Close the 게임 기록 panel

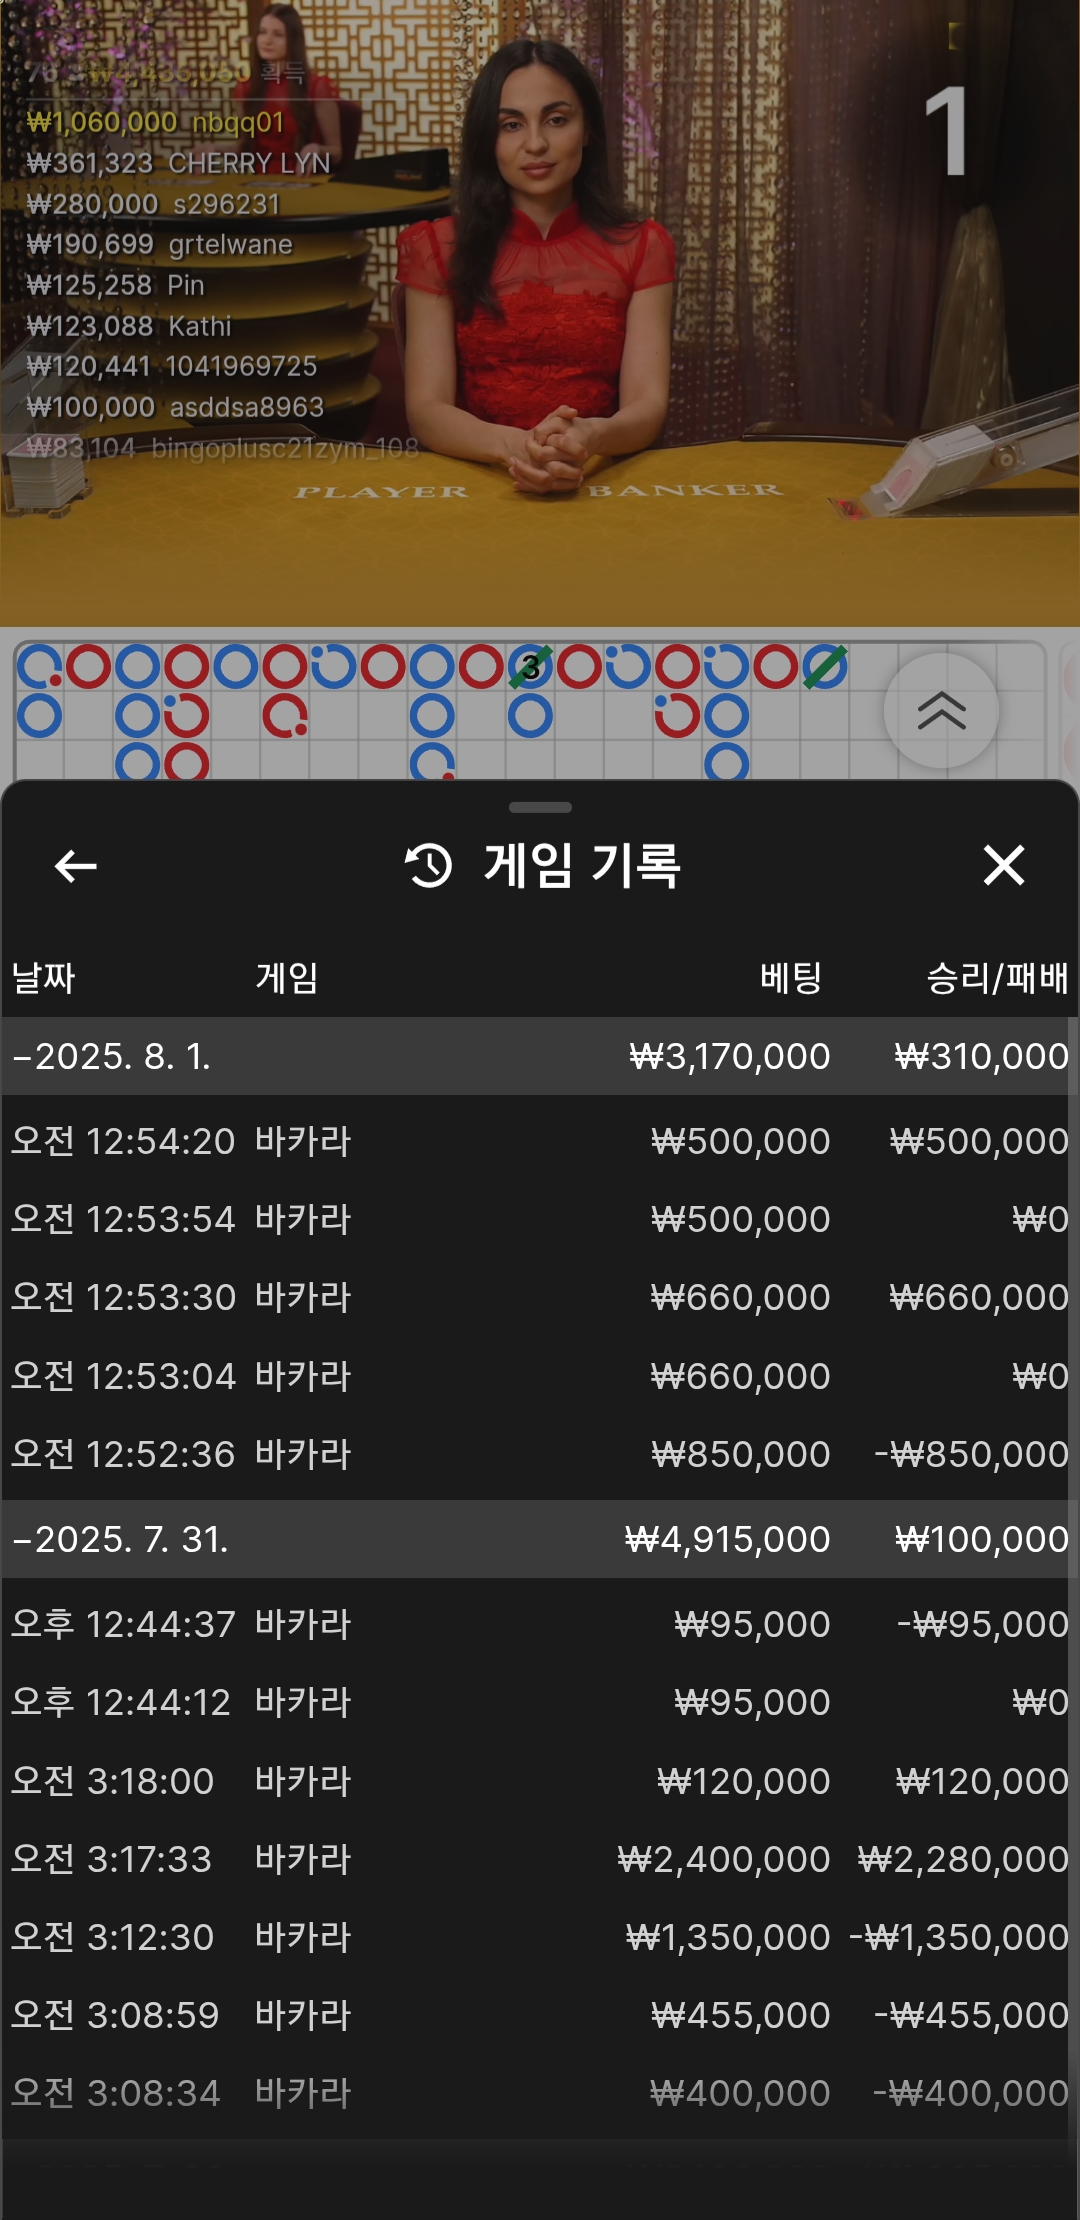pos(1004,866)
